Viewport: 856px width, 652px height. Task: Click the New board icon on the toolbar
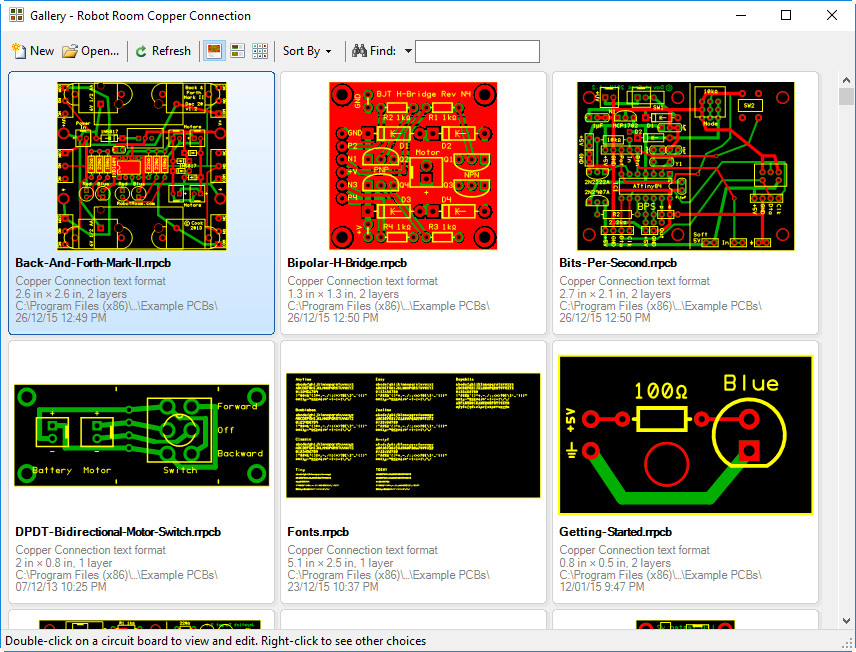coord(18,50)
